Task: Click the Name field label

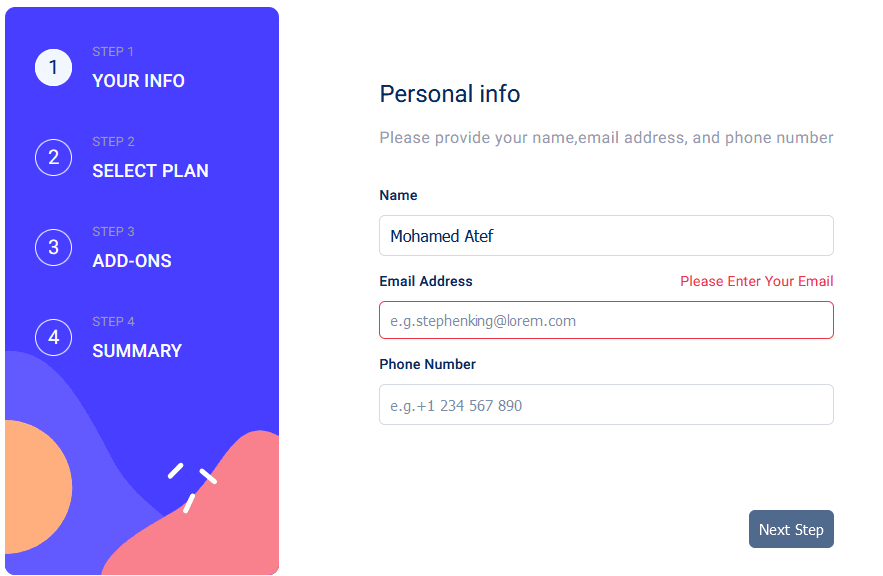Action: tap(398, 195)
